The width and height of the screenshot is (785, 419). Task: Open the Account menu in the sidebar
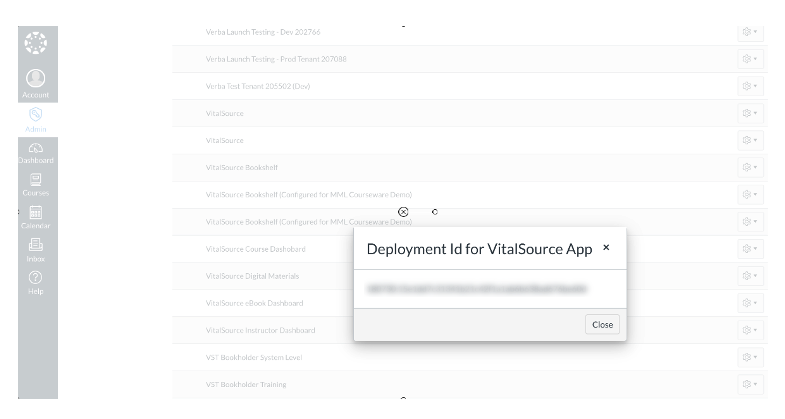coord(36,84)
